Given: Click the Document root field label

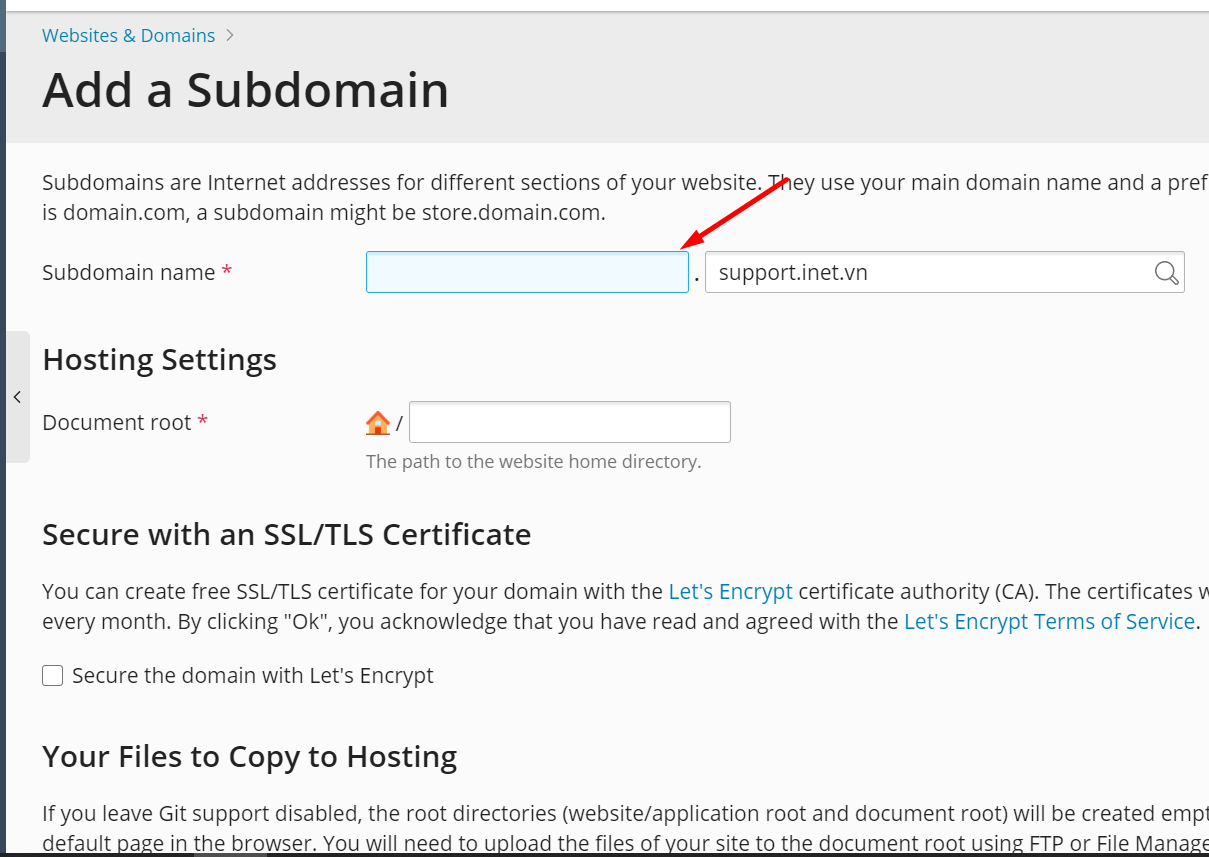Looking at the screenshot, I should pyautogui.click(x=117, y=422).
